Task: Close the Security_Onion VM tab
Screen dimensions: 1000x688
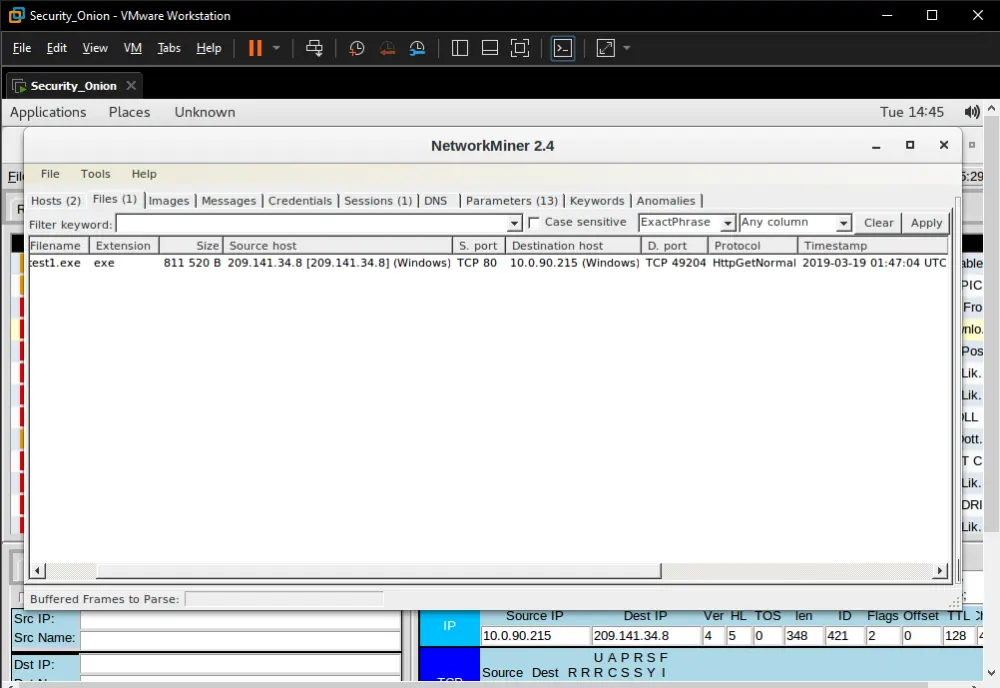Action: pos(131,85)
